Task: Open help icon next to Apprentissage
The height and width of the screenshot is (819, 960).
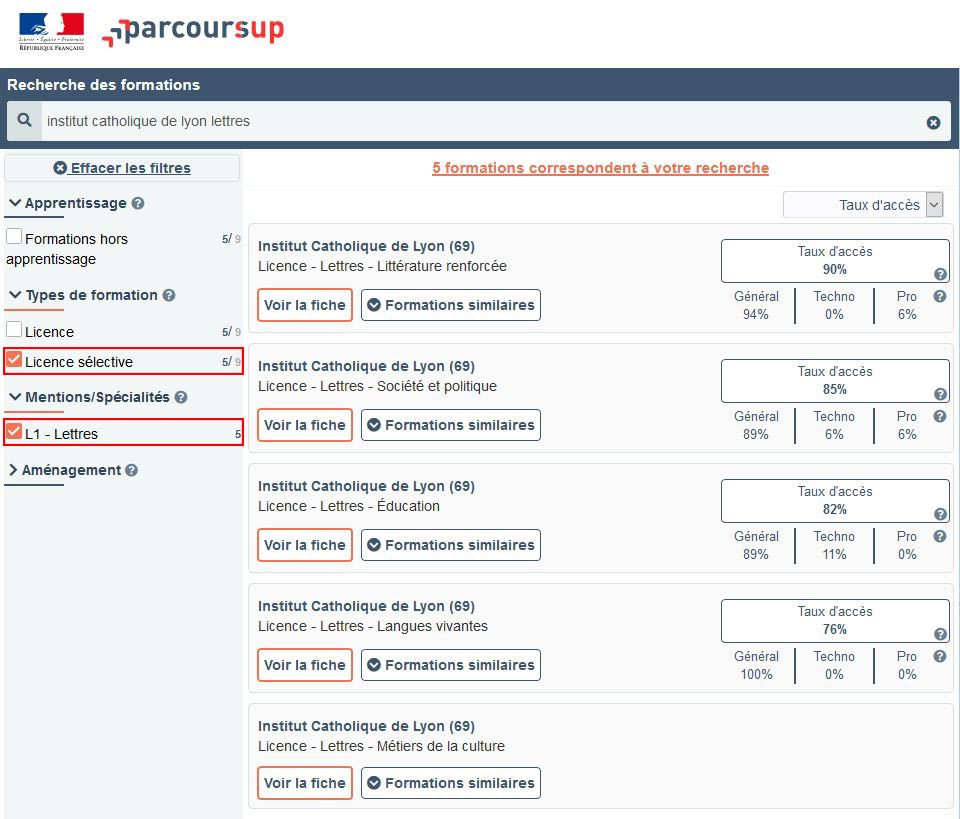Action: [x=138, y=203]
